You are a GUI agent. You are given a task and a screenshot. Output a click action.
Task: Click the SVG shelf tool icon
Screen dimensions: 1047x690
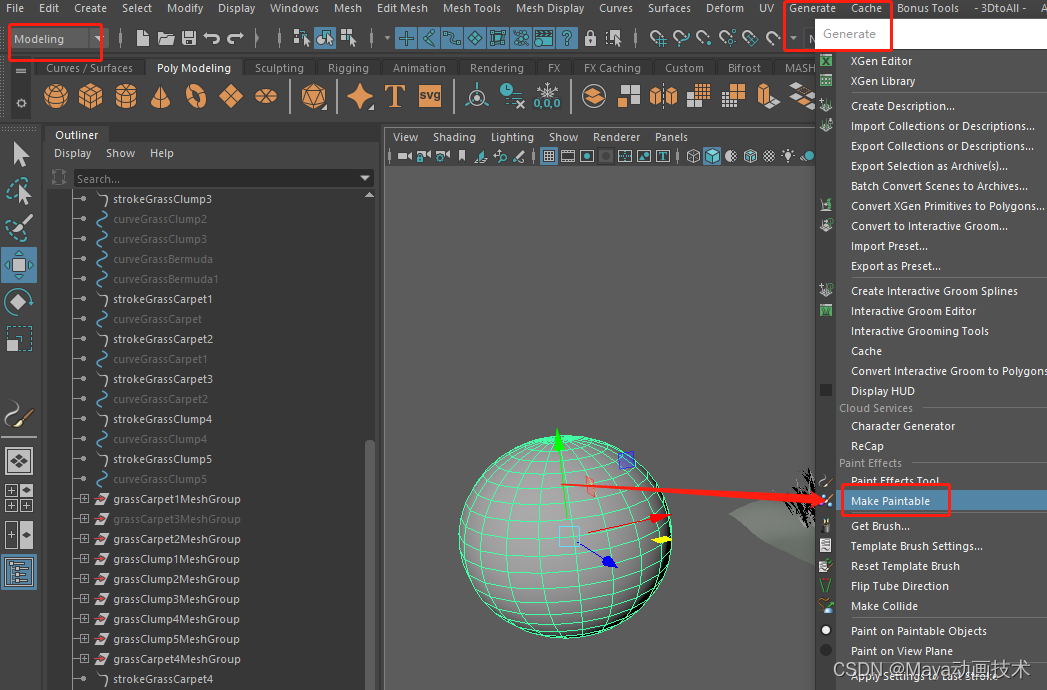click(429, 96)
